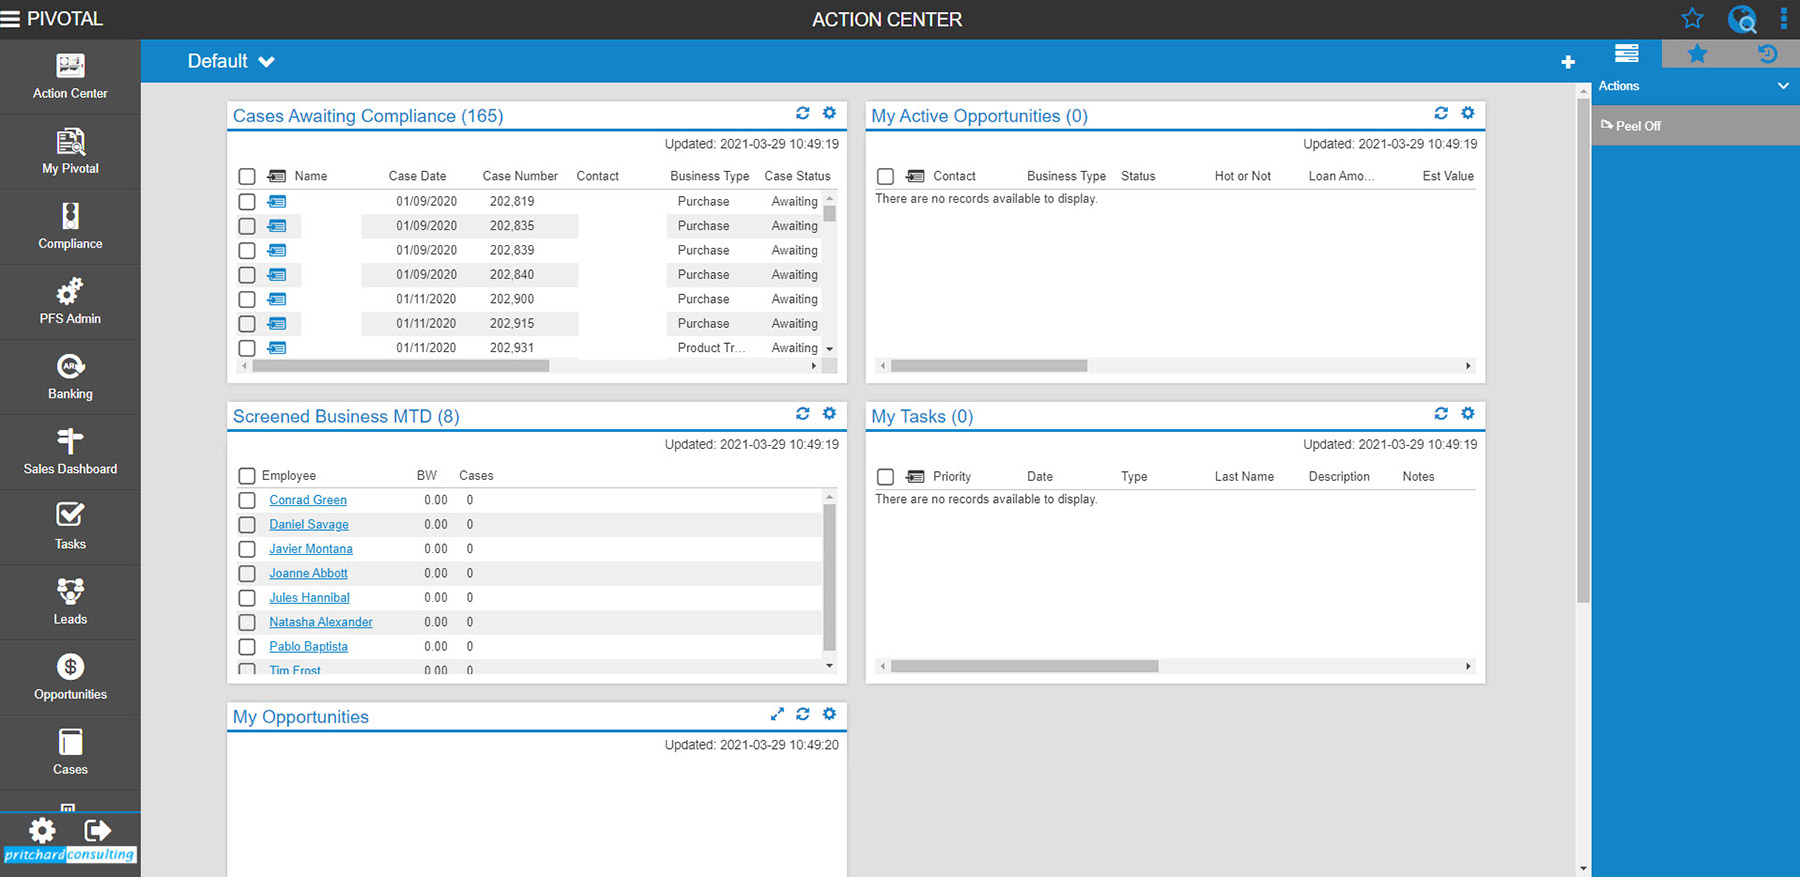Open the PIVOTAL hamburger menu
1800x877 pixels.
(11, 19)
